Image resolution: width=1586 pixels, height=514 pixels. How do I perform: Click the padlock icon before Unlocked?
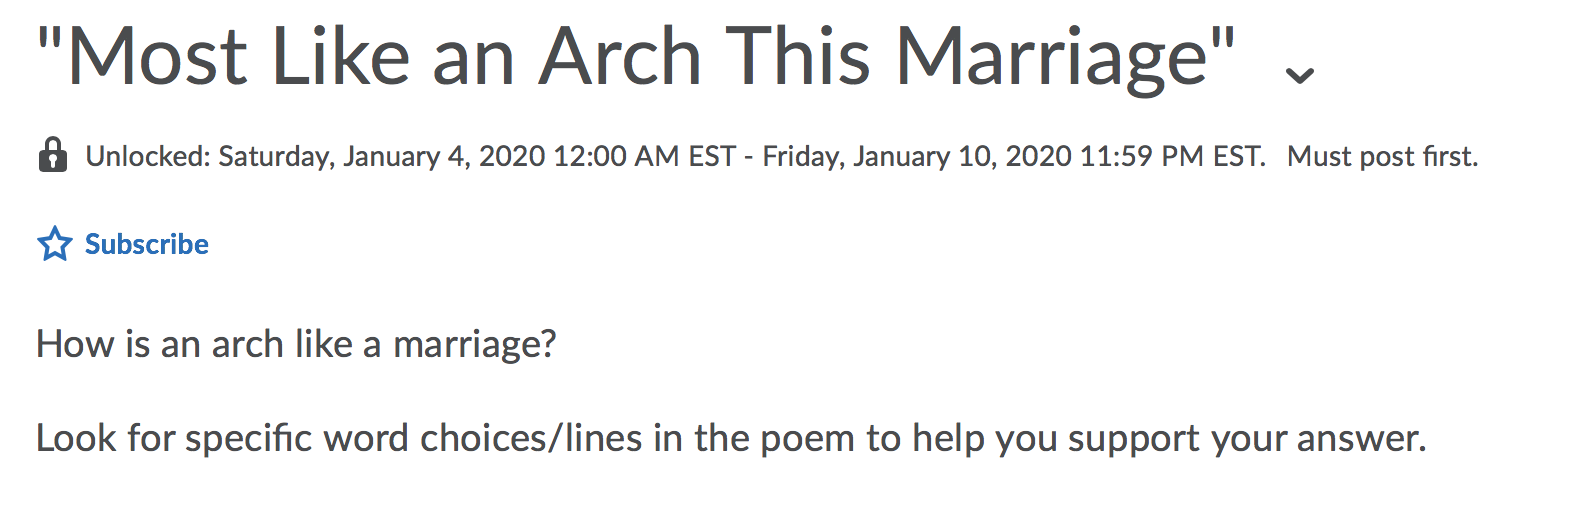point(52,155)
